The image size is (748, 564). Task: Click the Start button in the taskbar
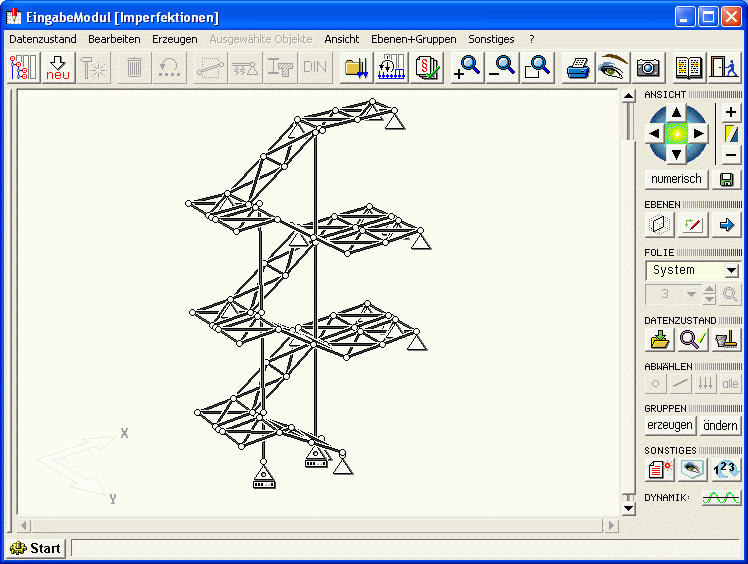pos(36,548)
